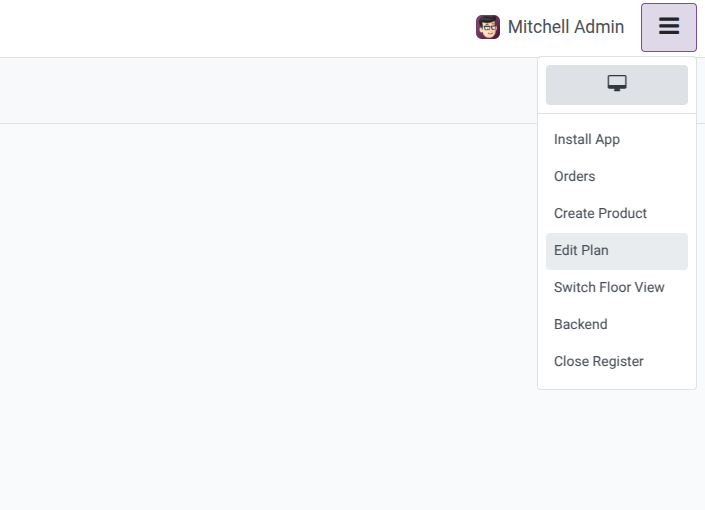Screen dimensions: 705x510
Task: Select the highlighted Edit Plan entry
Action: (581, 250)
